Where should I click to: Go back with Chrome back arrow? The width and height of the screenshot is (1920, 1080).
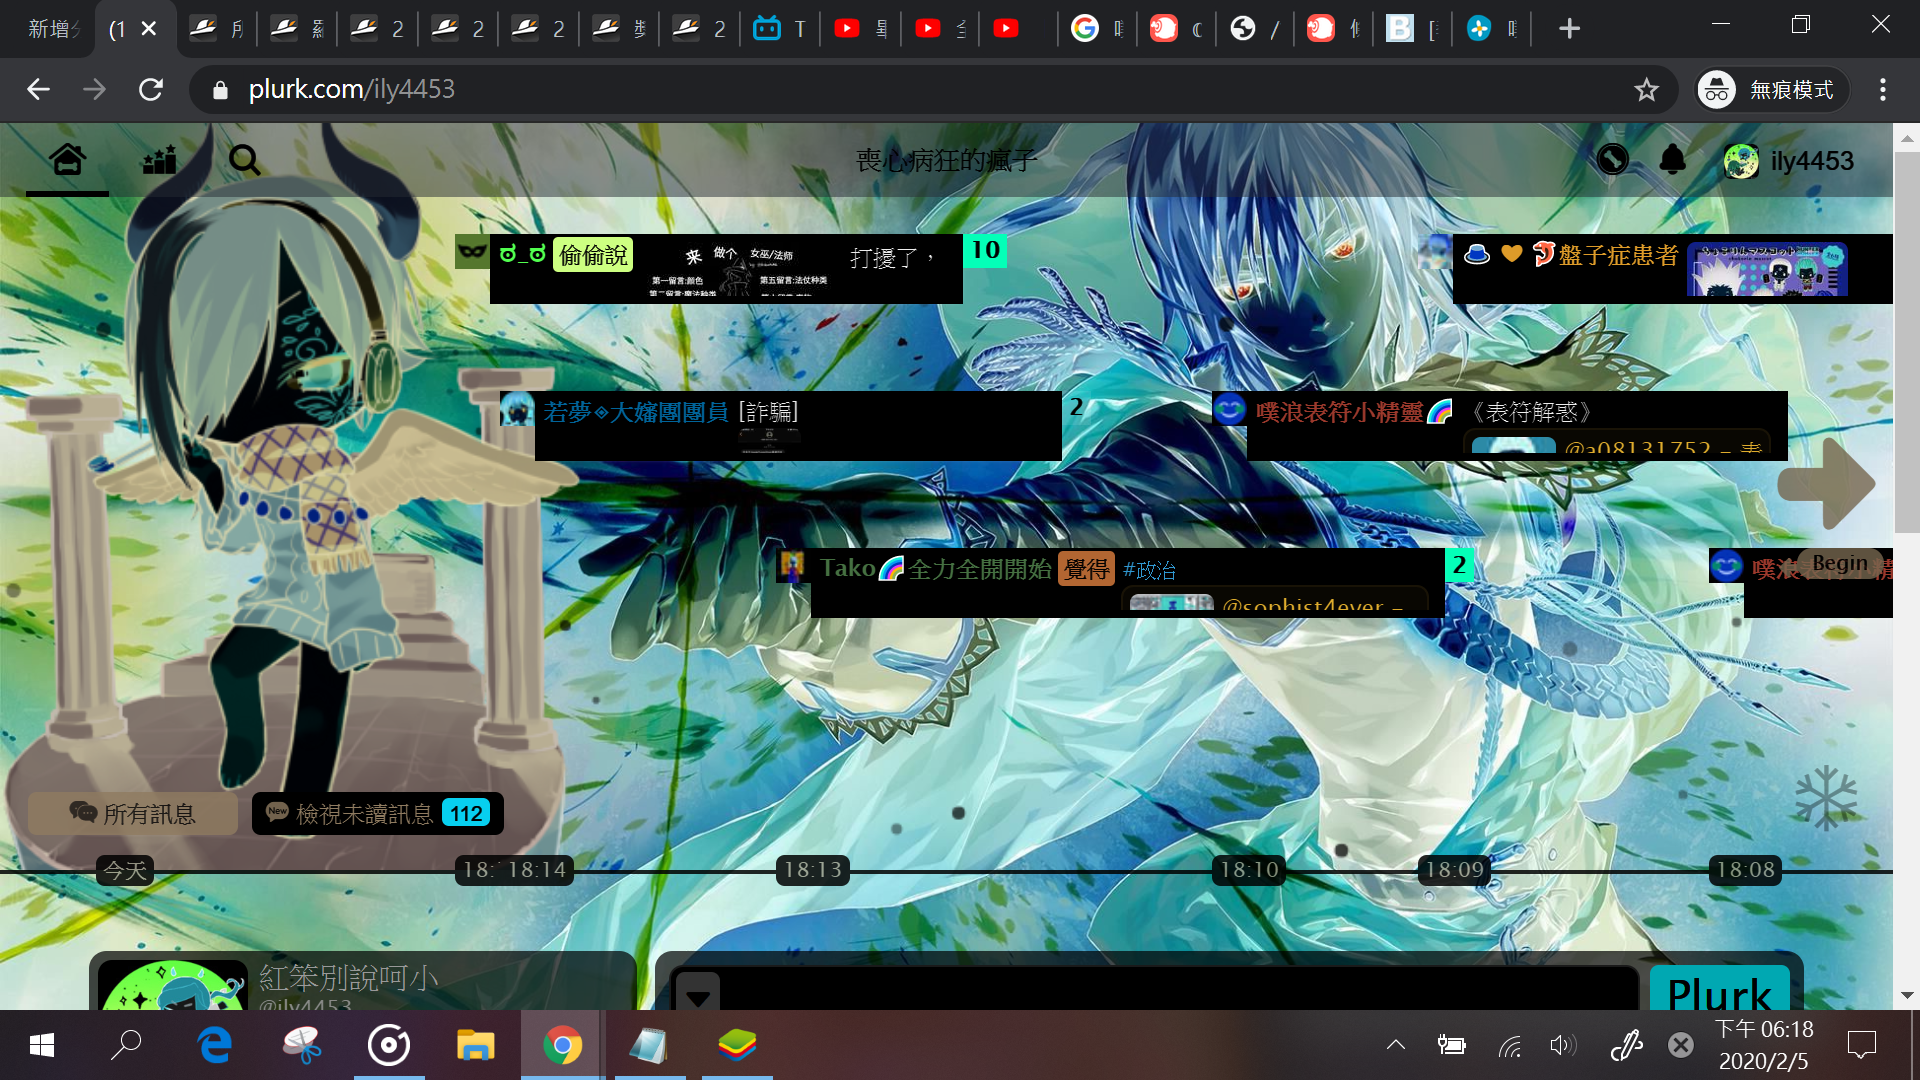coord(38,90)
